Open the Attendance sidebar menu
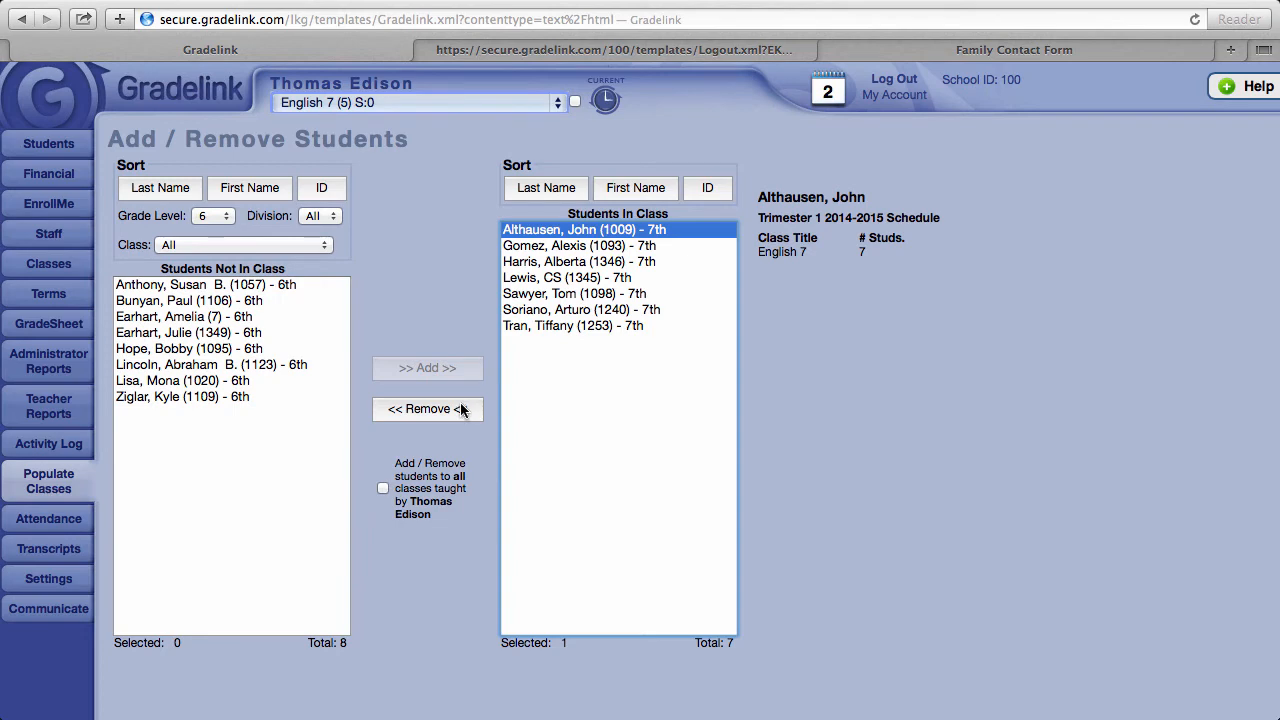Viewport: 1280px width, 720px height. (49, 519)
